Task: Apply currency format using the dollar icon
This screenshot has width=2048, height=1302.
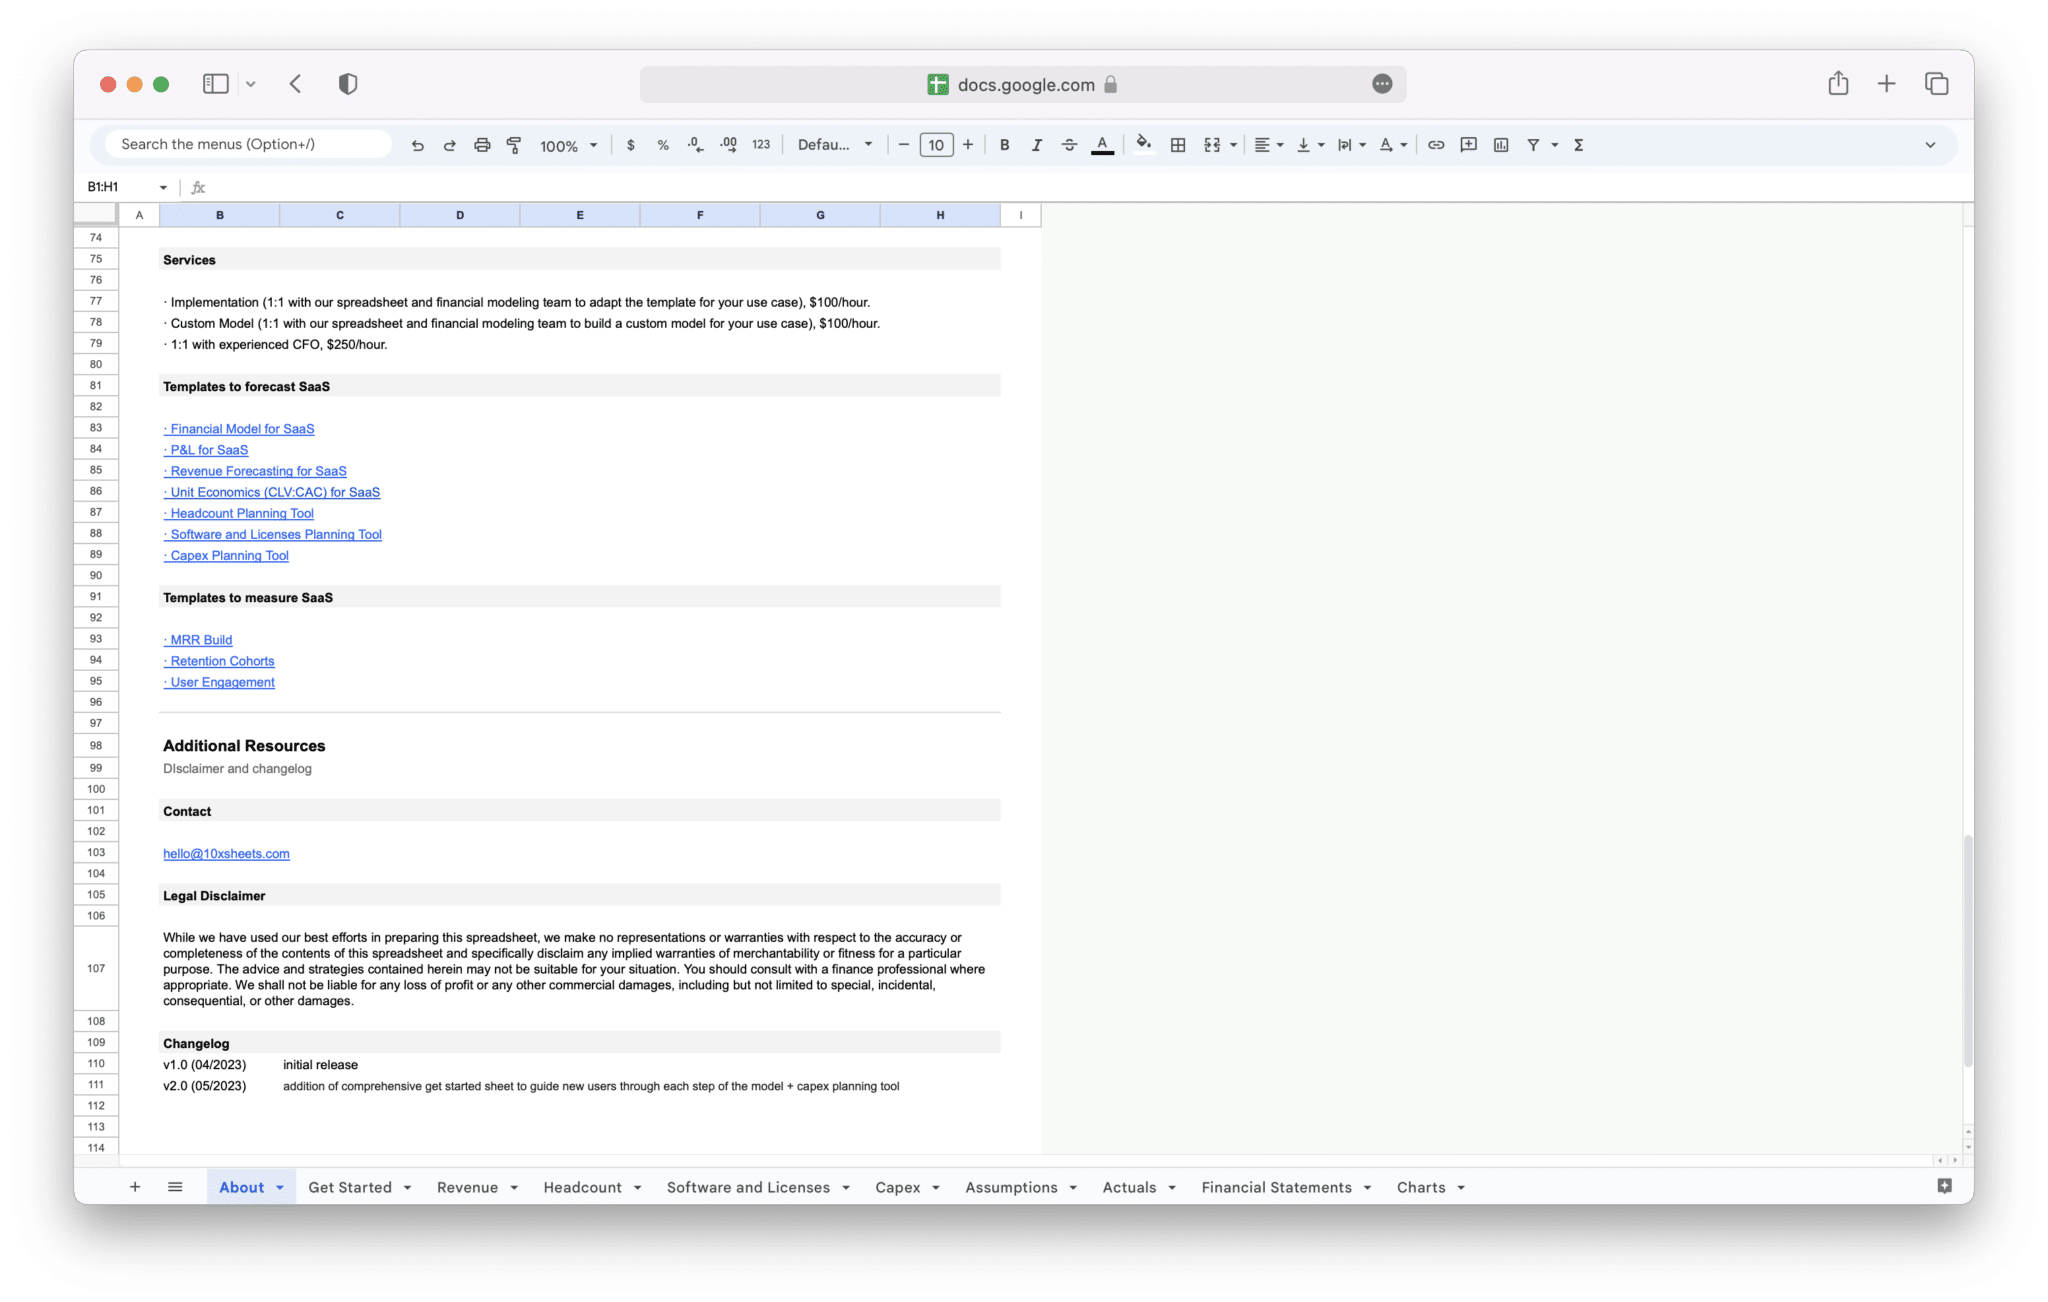Action: 631,144
